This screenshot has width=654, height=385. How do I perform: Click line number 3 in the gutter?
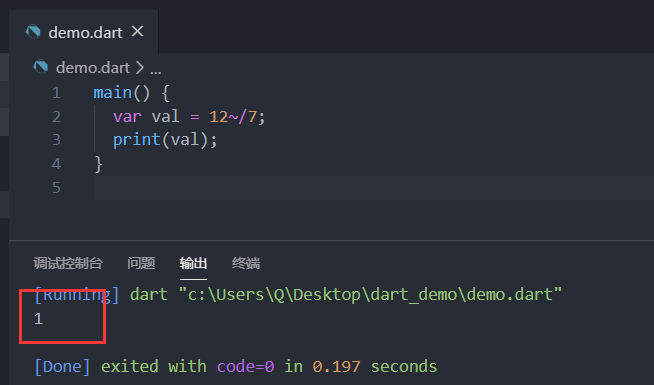(x=56, y=140)
